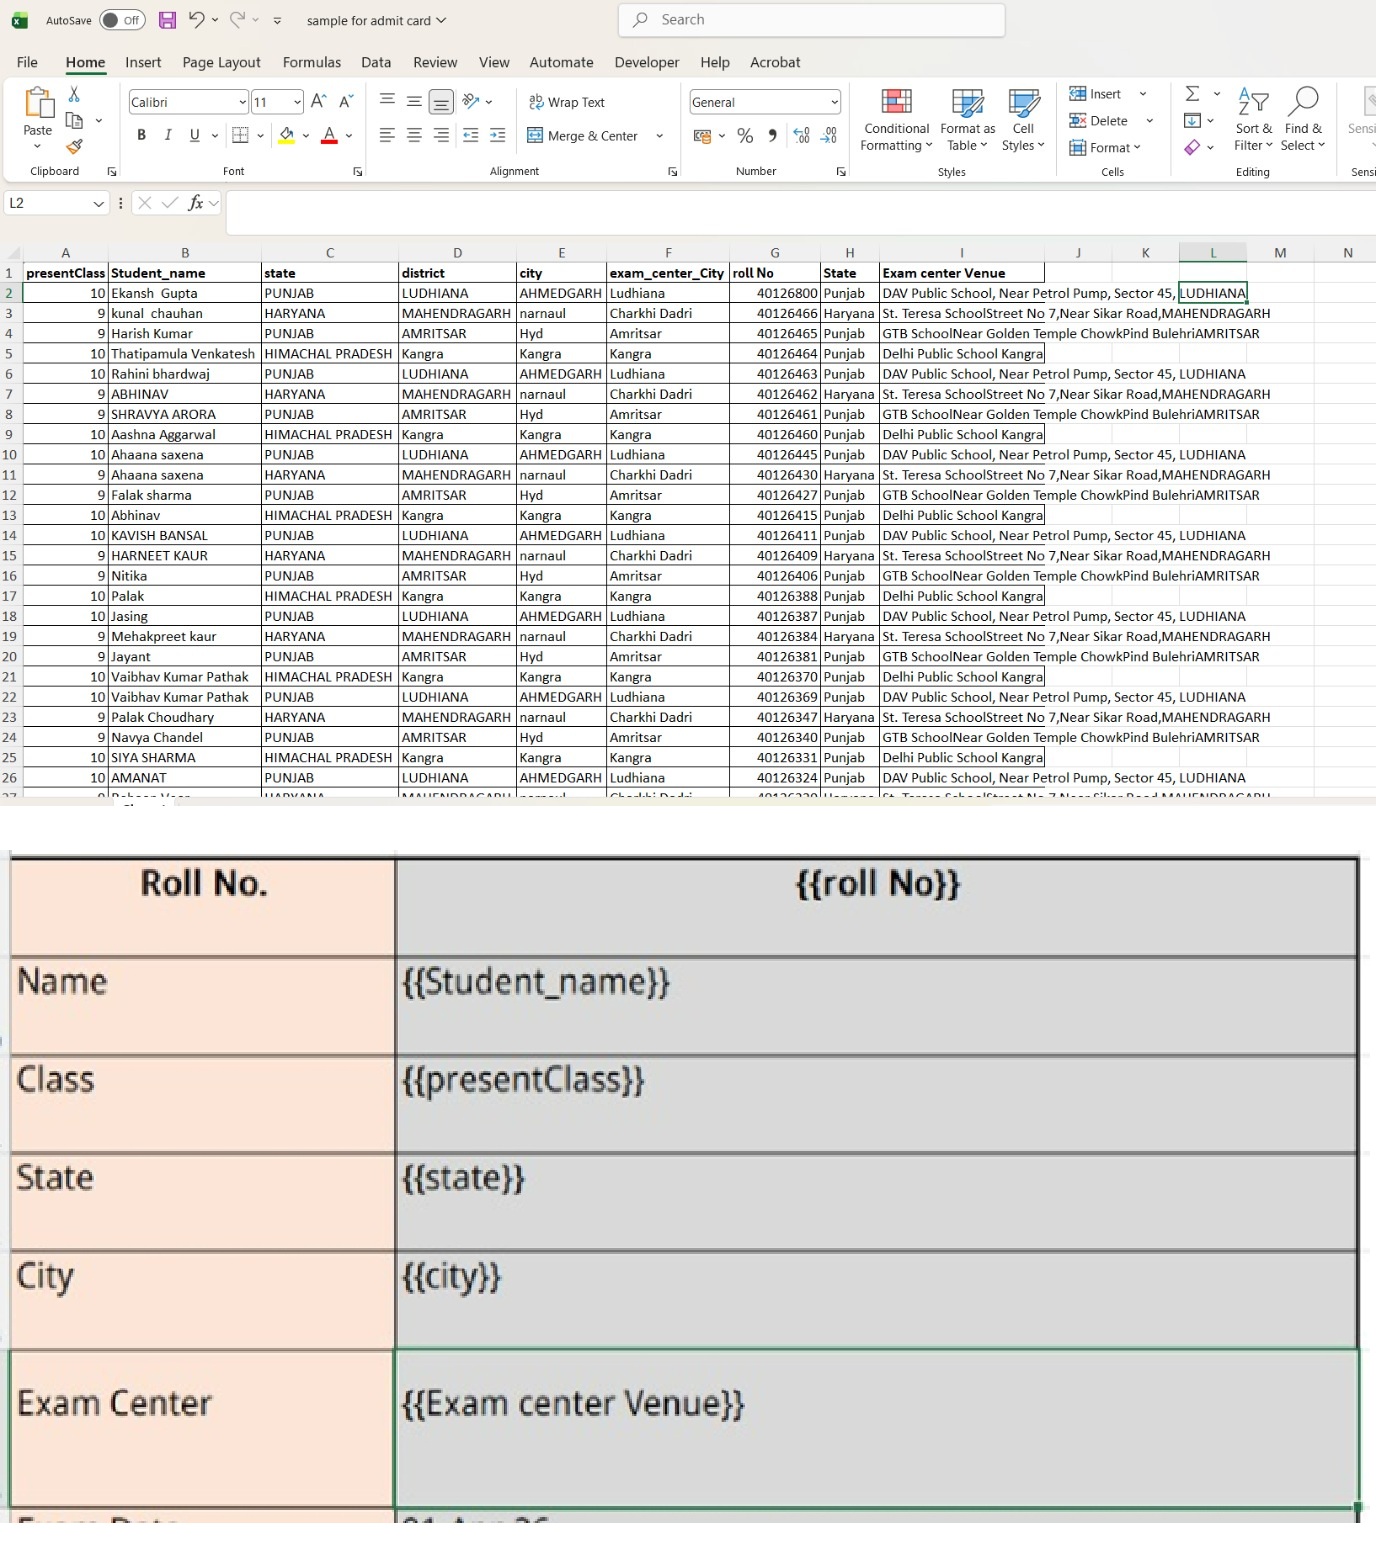Open the Orientation text angle icon
The width and height of the screenshot is (1376, 1557).
point(471,101)
